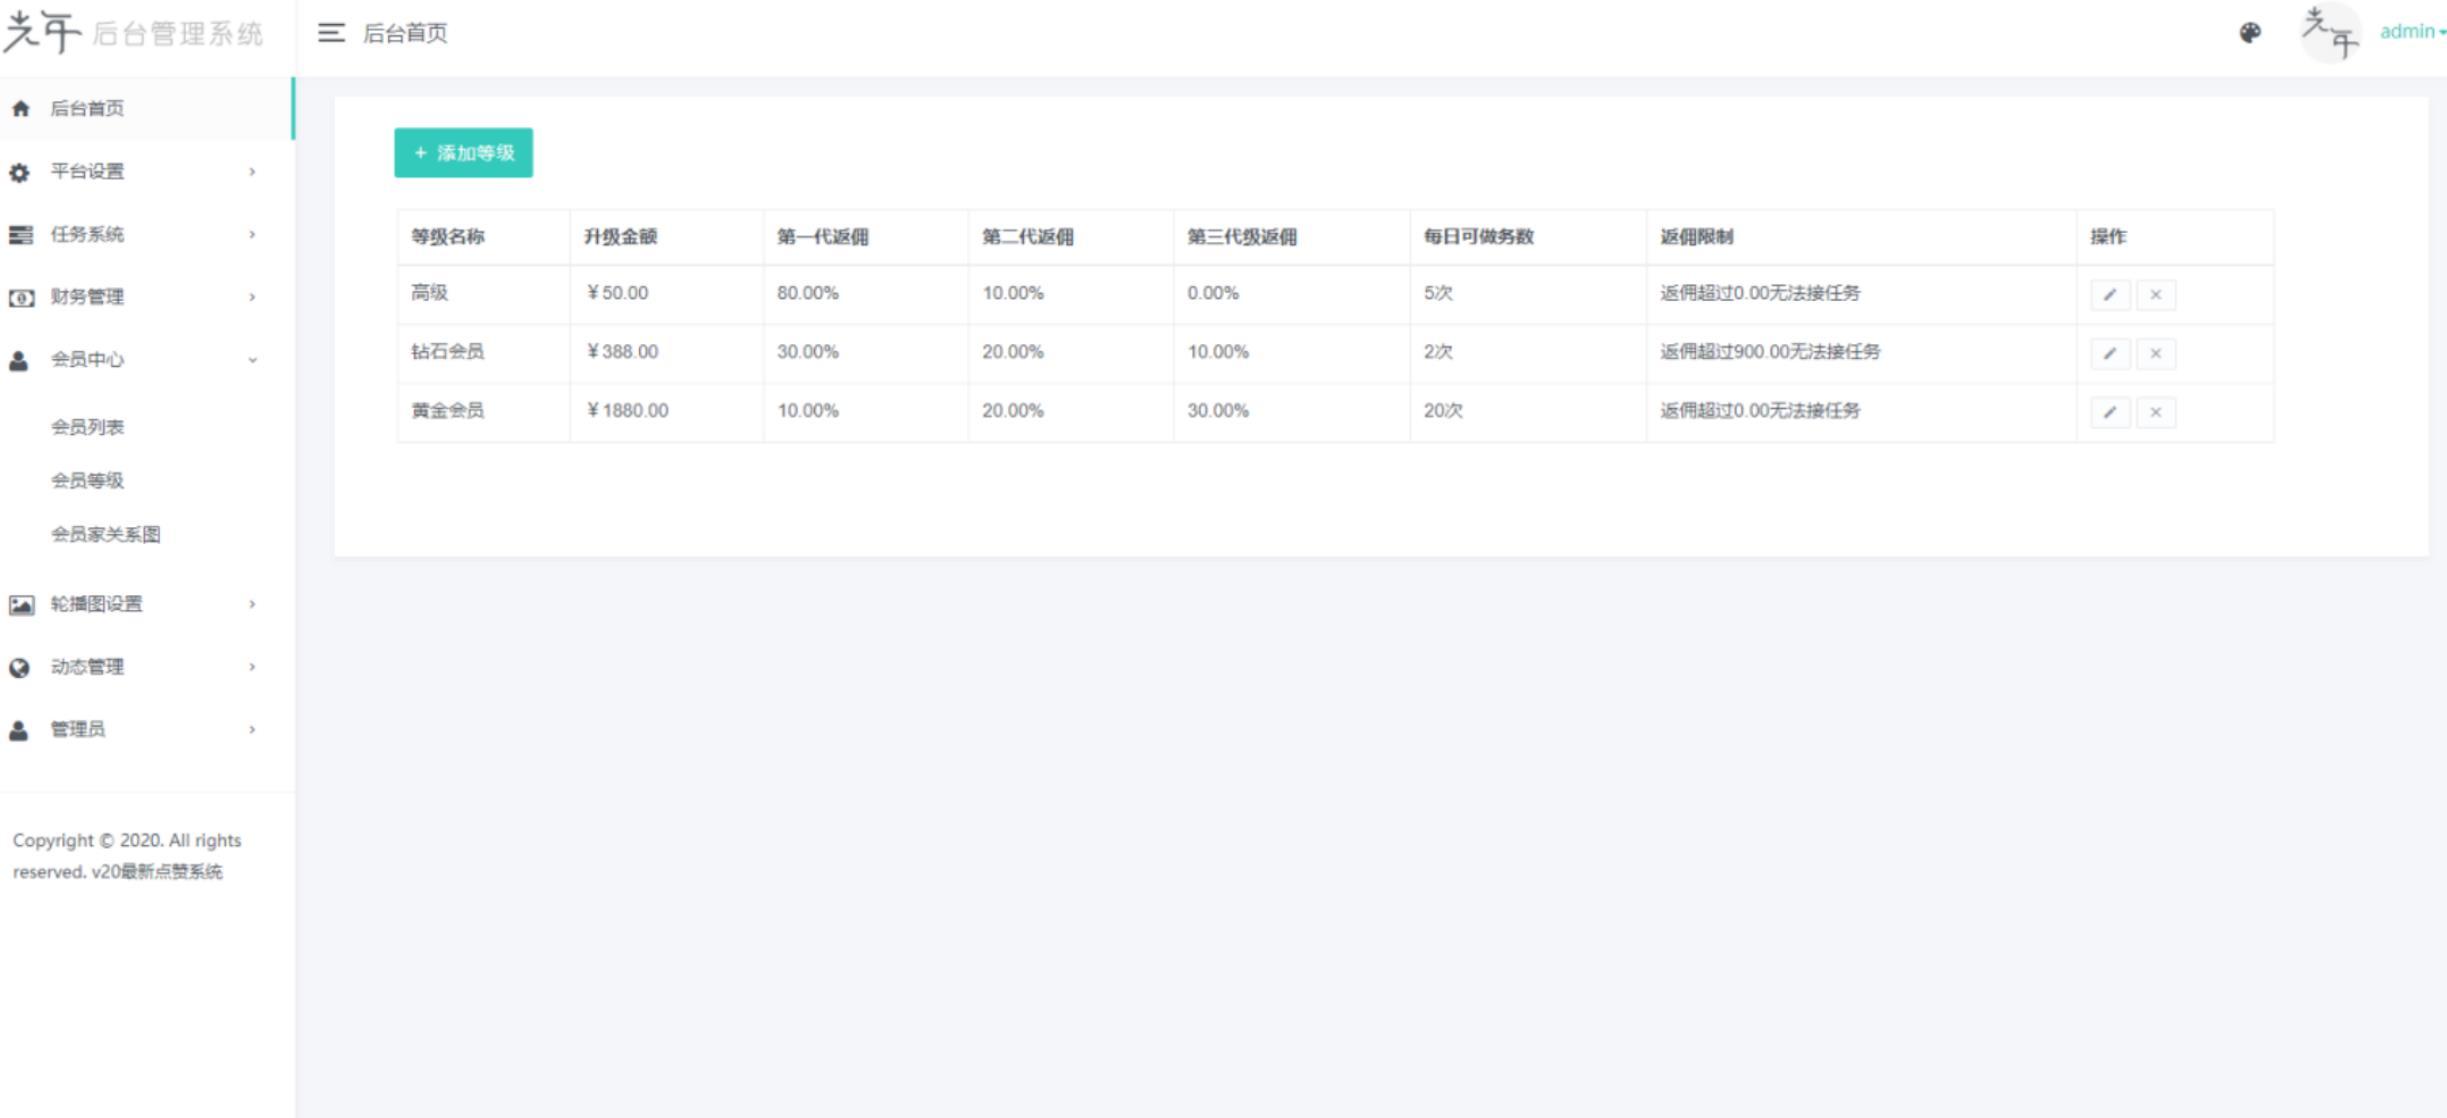Click the 2次 daily task count
This screenshot has width=2447, height=1118.
(1438, 352)
